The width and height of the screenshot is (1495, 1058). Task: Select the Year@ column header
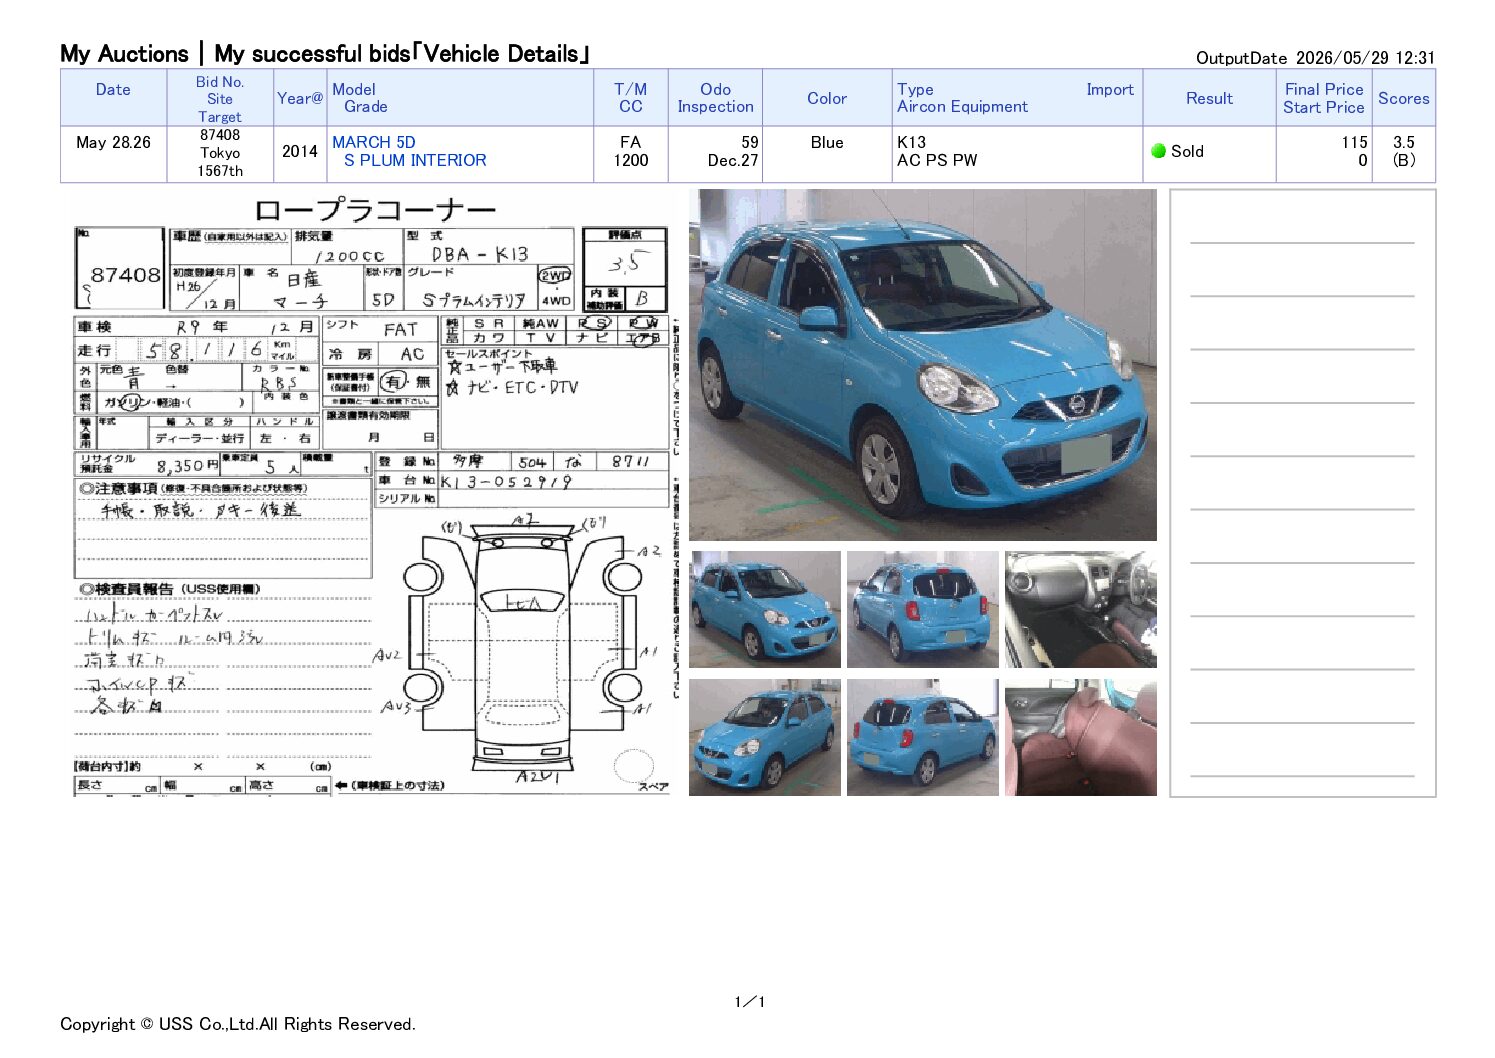tap(300, 98)
